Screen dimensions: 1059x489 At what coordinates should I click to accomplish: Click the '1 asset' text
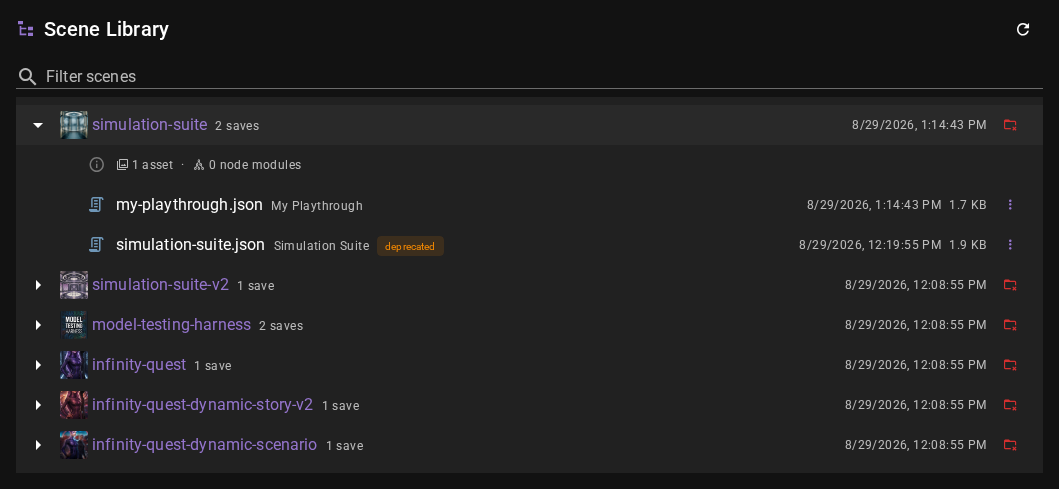coord(153,165)
